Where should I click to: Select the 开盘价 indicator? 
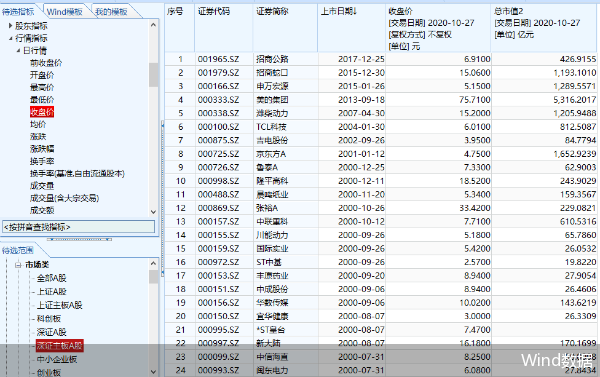coord(42,75)
